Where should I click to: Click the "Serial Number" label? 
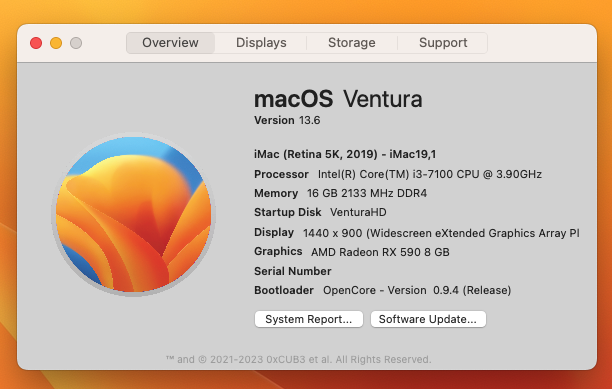pos(293,271)
